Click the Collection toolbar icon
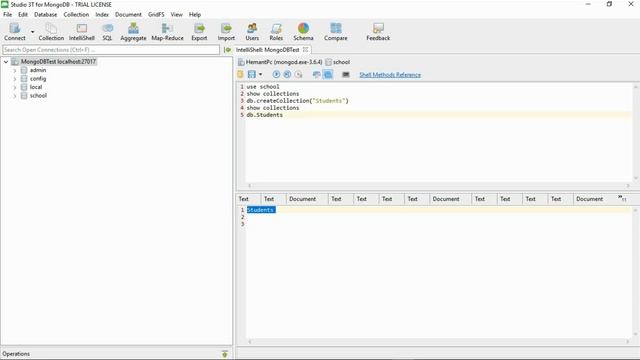Viewport: 640px width, 360px height. pos(51,32)
